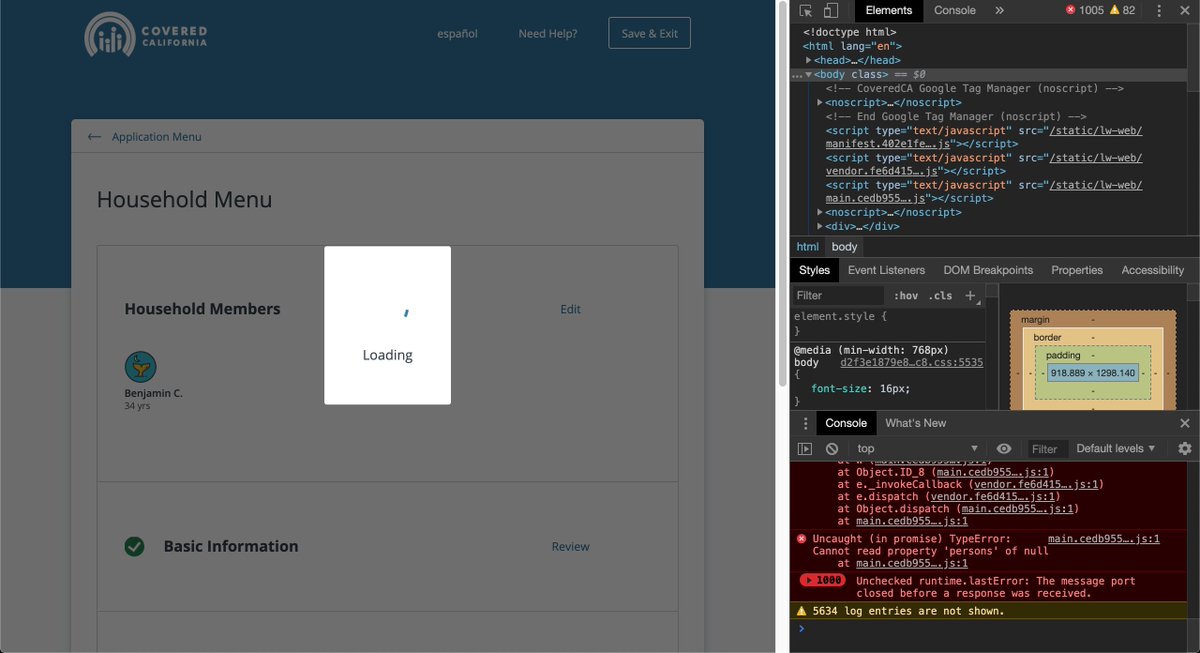
Task: Open the Properties tab
Action: 1077,270
